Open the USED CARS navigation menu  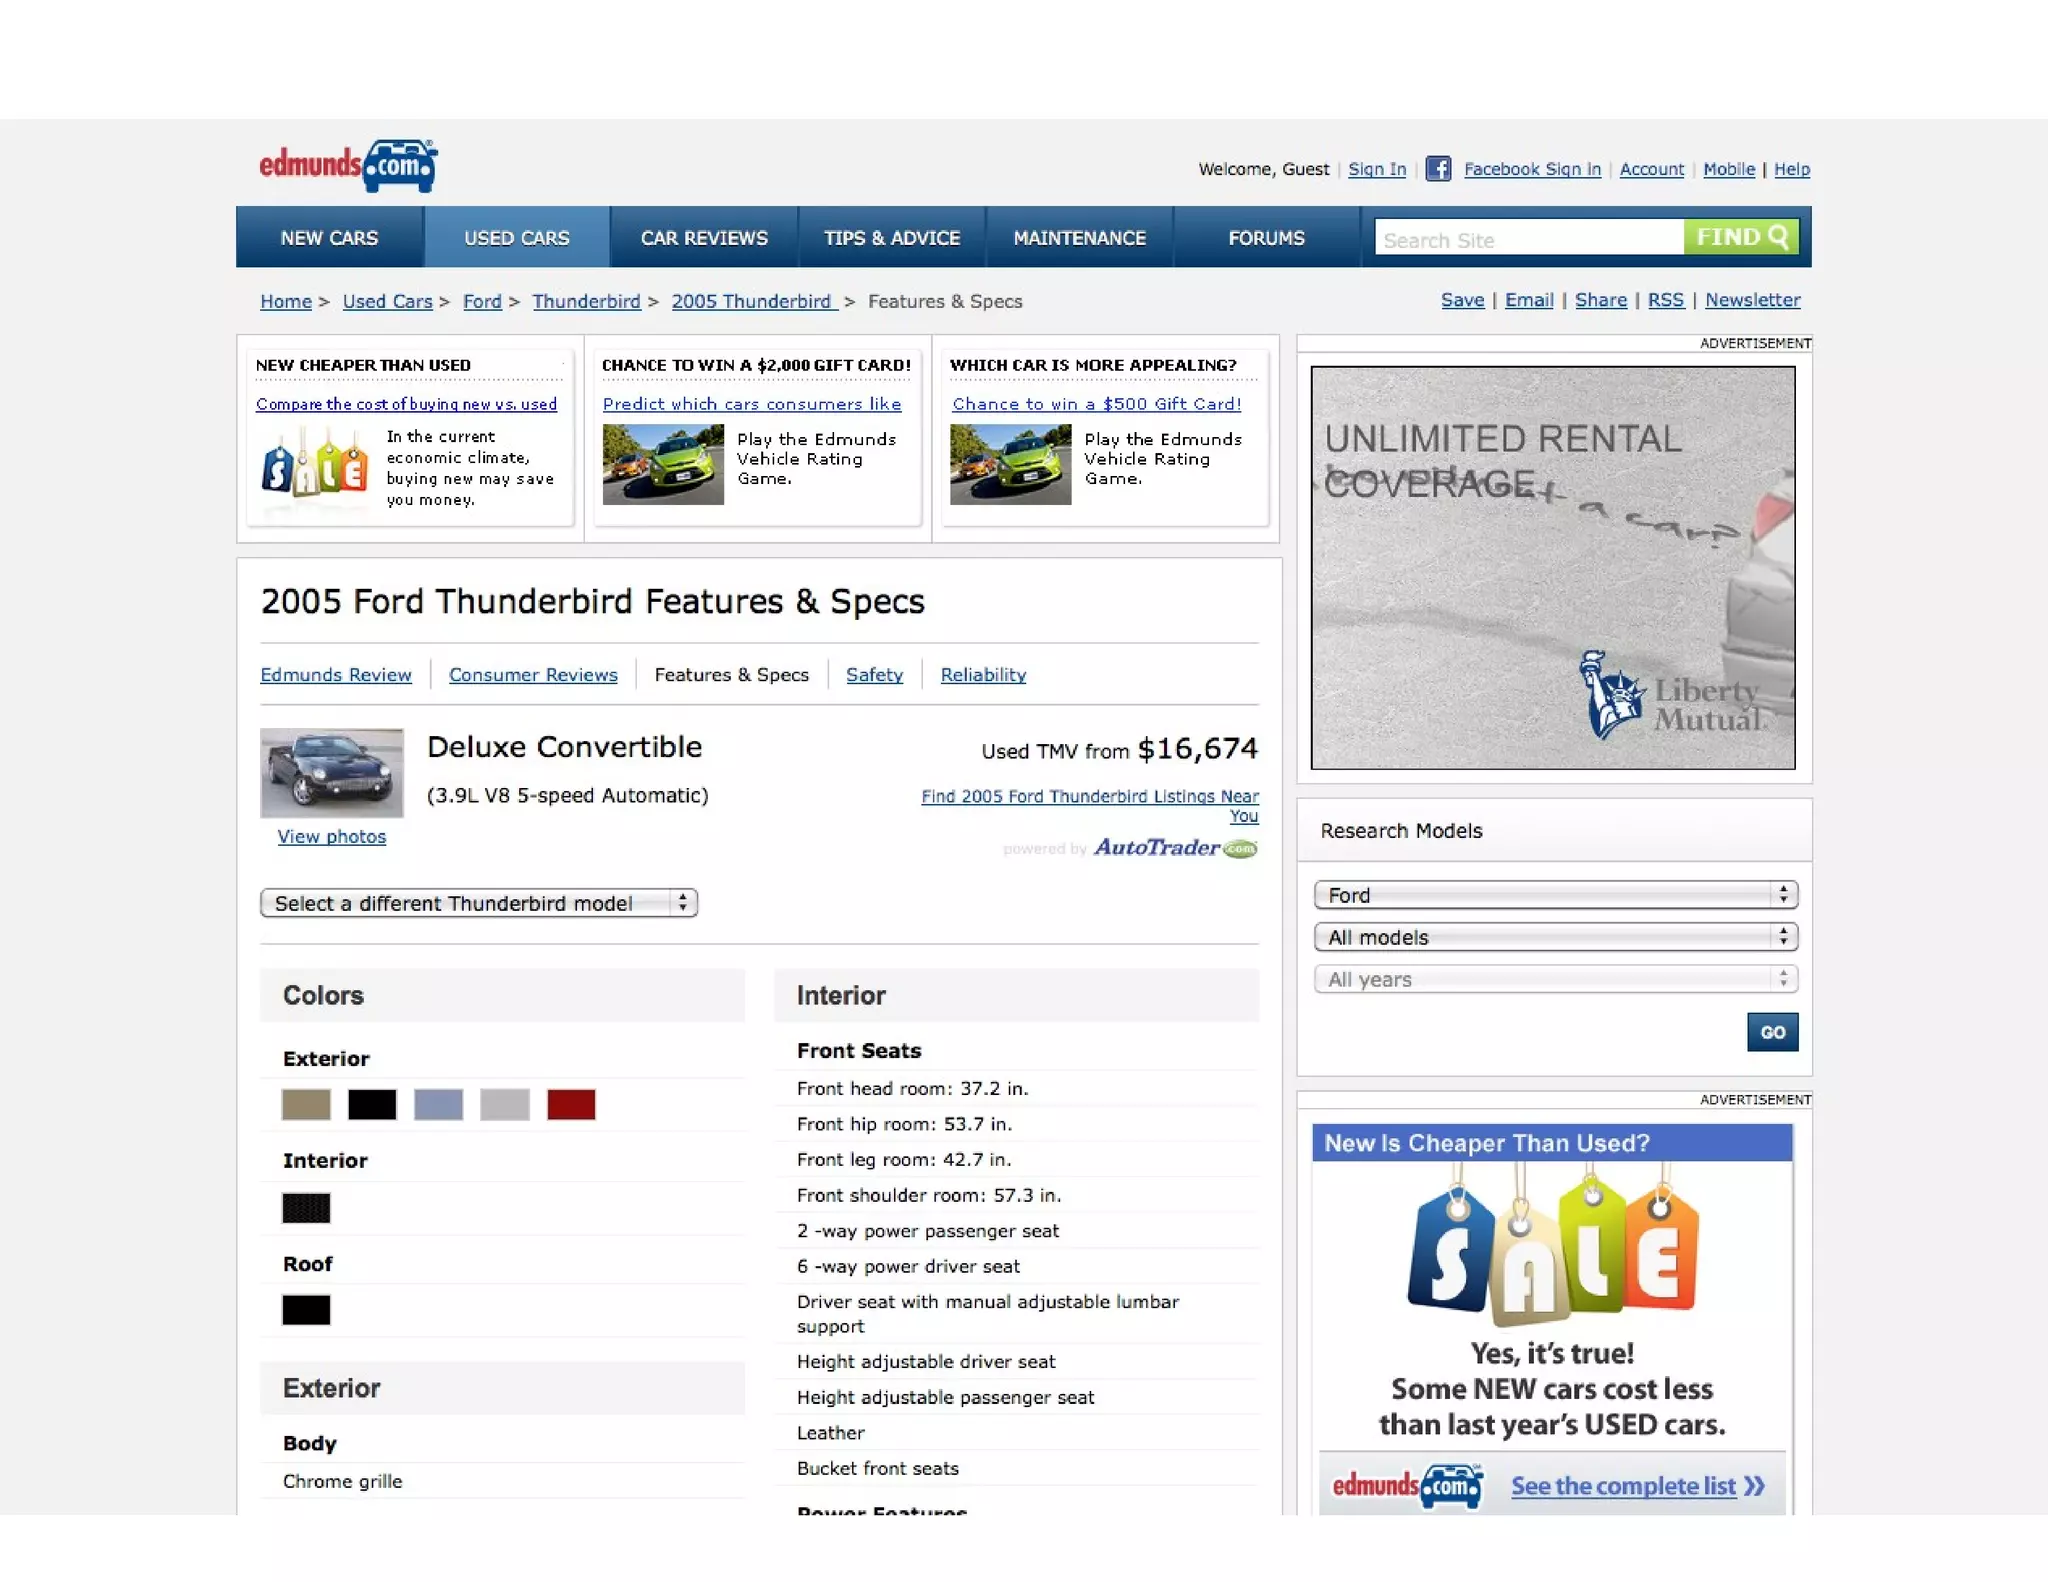[516, 238]
